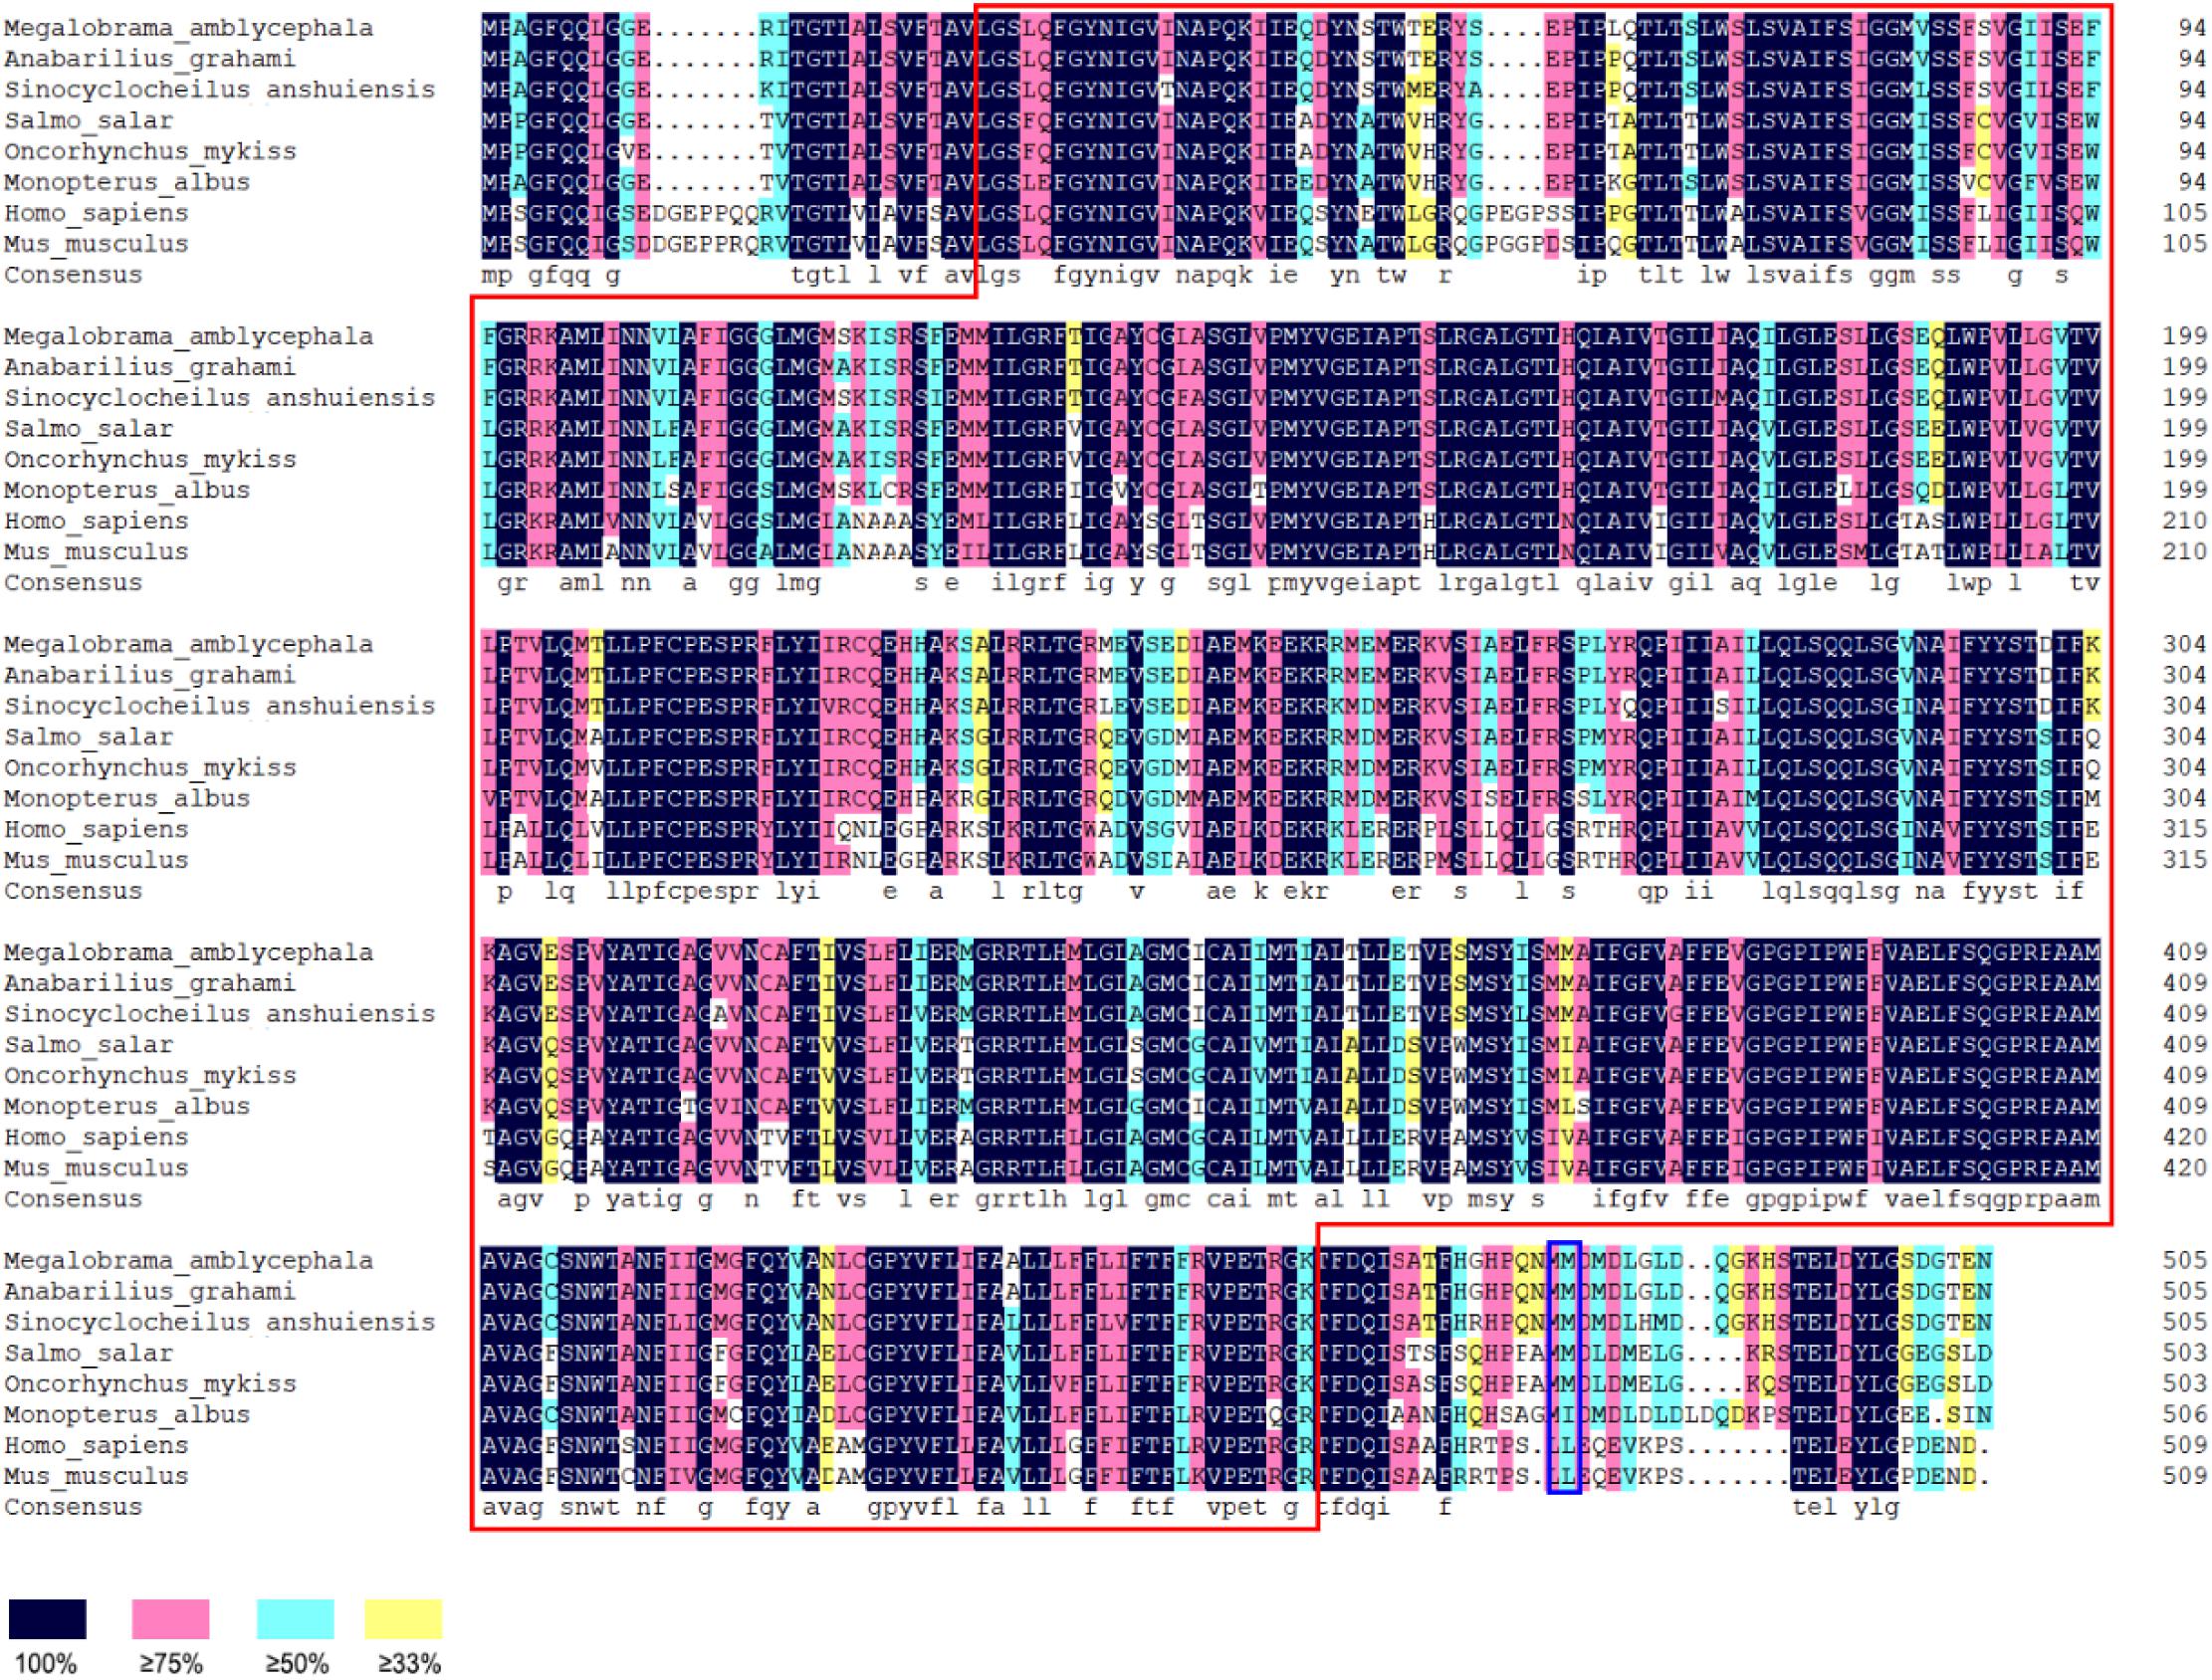
Task: Click Oncorhynchus_mykiss label in row ending 304
Action: coord(150,768)
